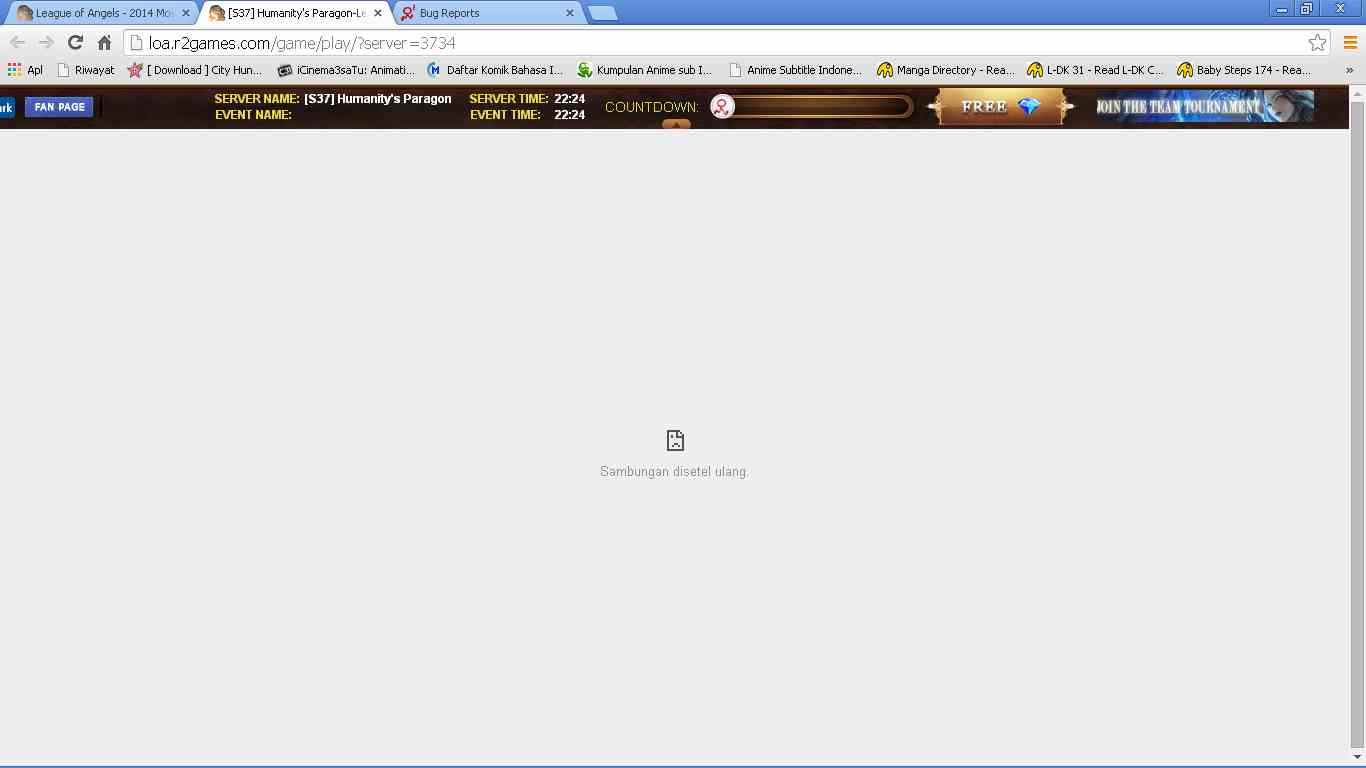Image resolution: width=1366 pixels, height=768 pixels.
Task: Close the Bug Reports tab
Action: [570, 13]
